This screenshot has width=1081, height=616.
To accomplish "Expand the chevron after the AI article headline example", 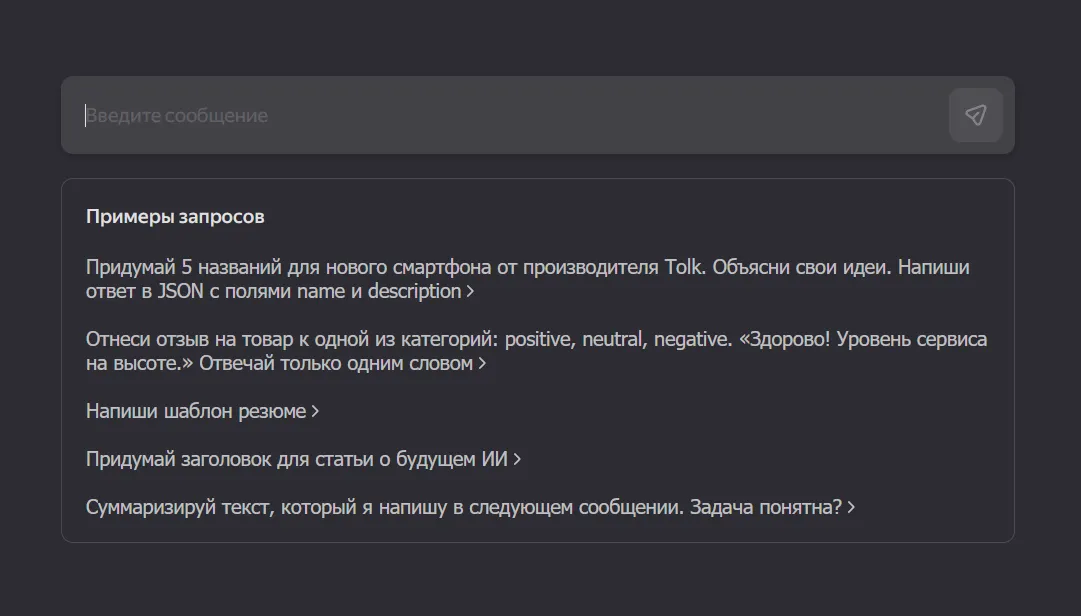I will [x=516, y=459].
